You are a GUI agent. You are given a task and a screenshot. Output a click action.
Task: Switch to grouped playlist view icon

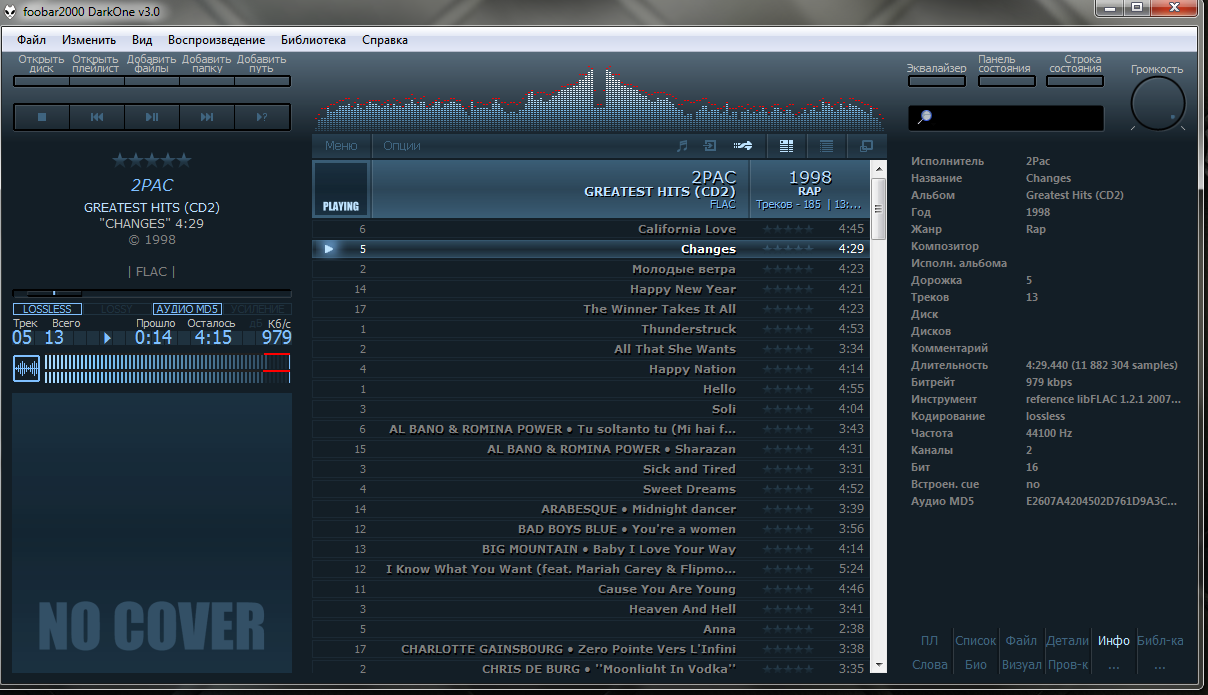(x=786, y=146)
